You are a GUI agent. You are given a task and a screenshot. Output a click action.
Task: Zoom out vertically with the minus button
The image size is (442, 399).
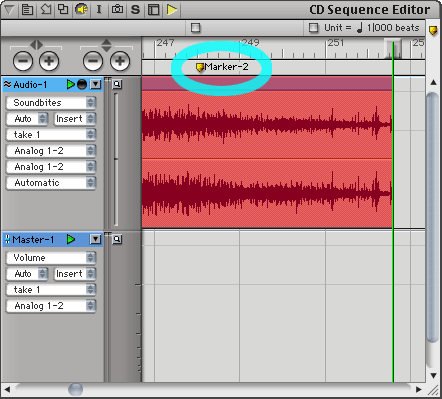(x=93, y=61)
